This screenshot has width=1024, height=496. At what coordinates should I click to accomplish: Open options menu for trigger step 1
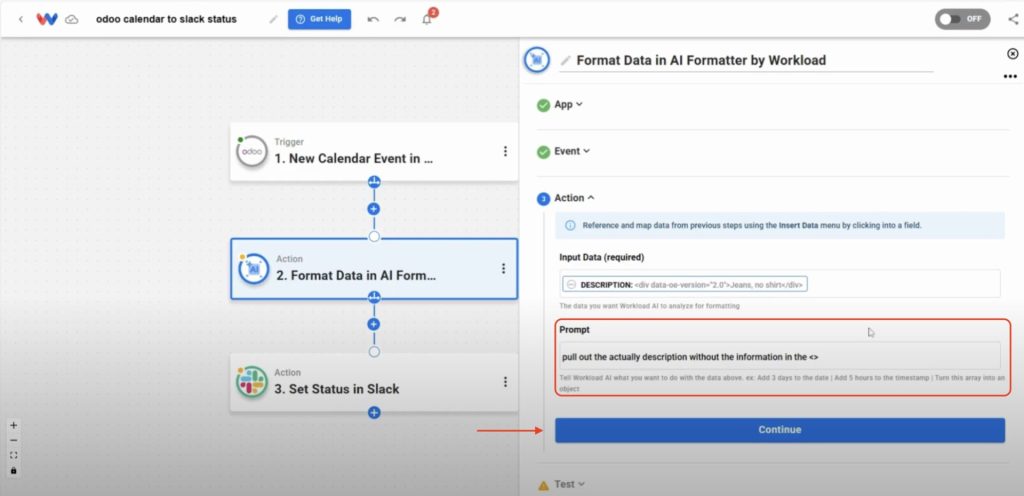505,151
